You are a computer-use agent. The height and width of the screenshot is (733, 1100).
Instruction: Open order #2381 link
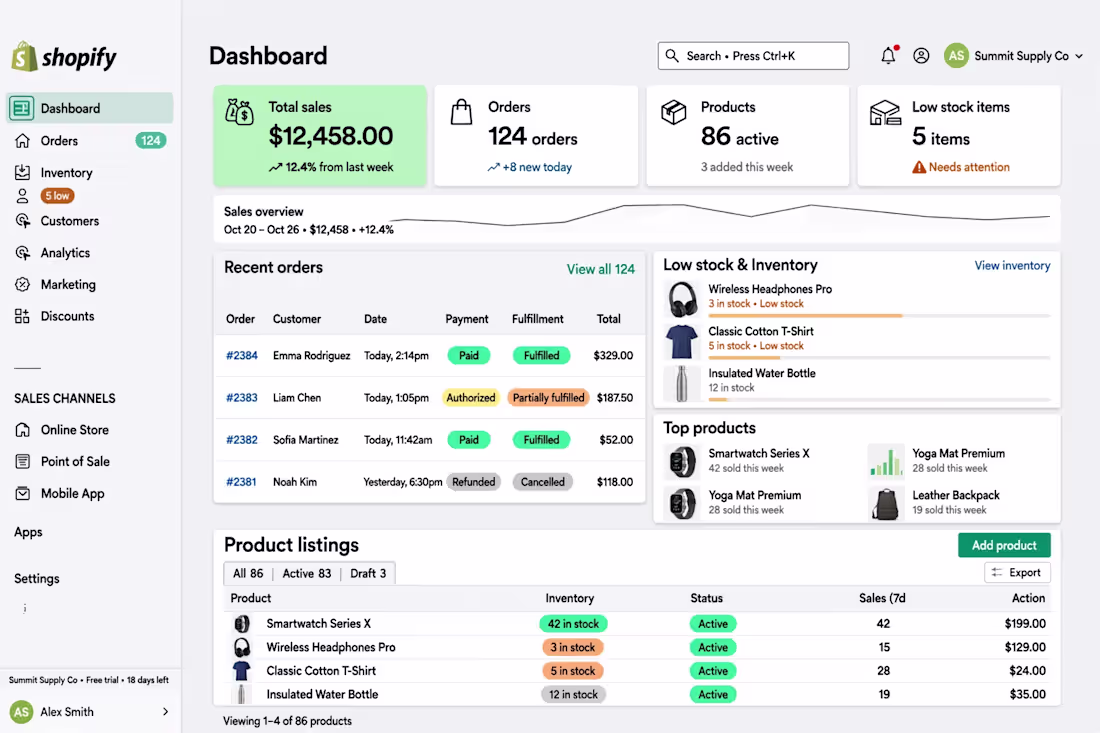click(241, 482)
